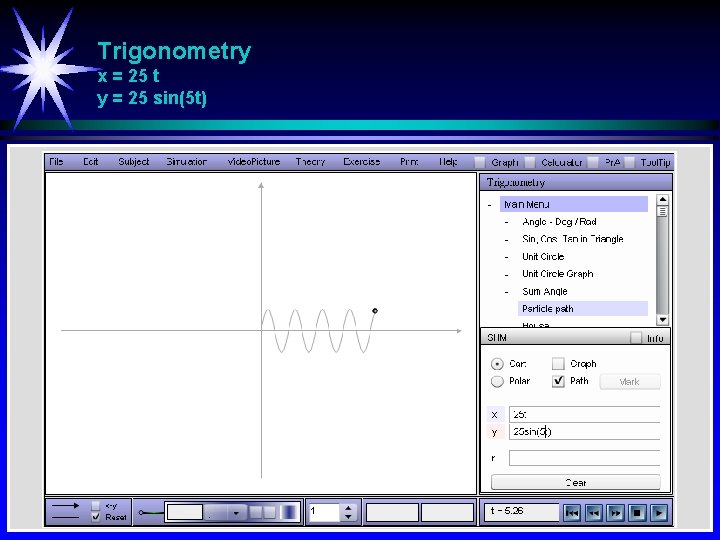Select Main Menu in the tree
This screenshot has width=720, height=540.
pos(574,204)
